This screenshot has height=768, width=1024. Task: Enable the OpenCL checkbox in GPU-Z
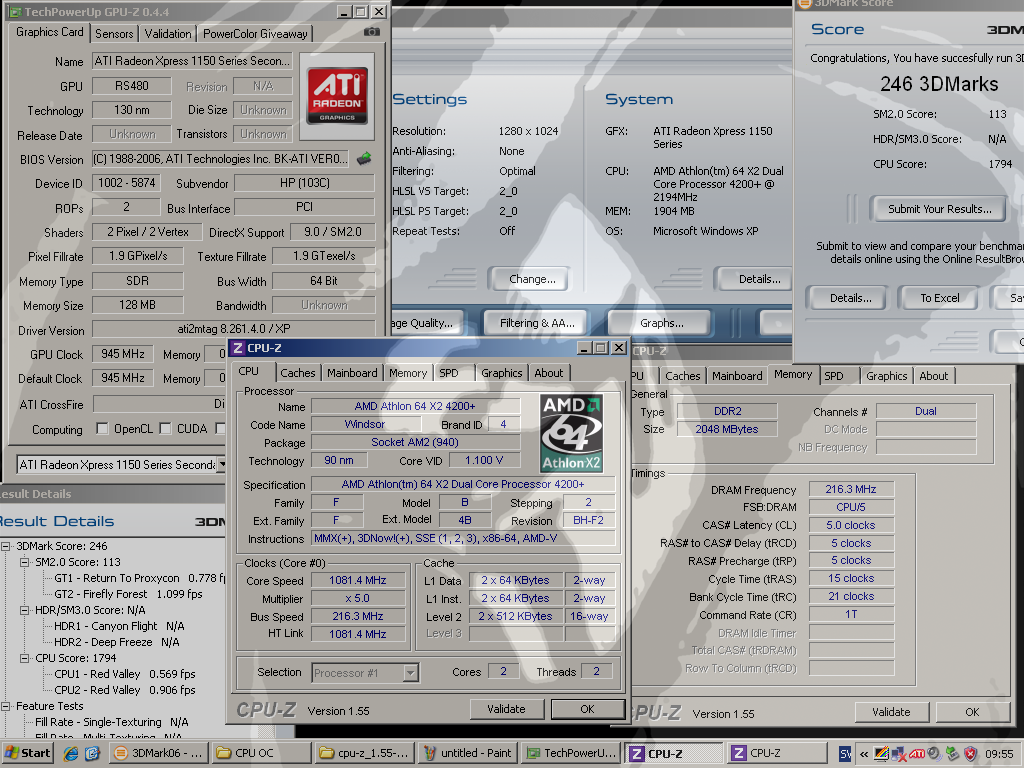(102, 428)
